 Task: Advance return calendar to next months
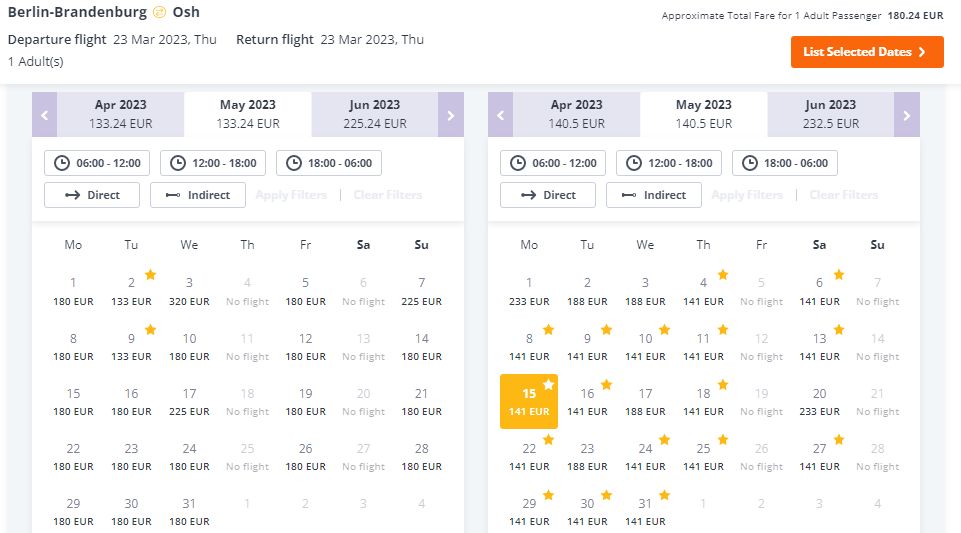point(906,115)
